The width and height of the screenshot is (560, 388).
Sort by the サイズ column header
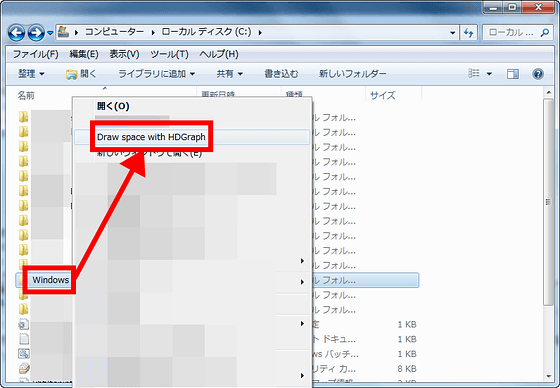(x=382, y=95)
